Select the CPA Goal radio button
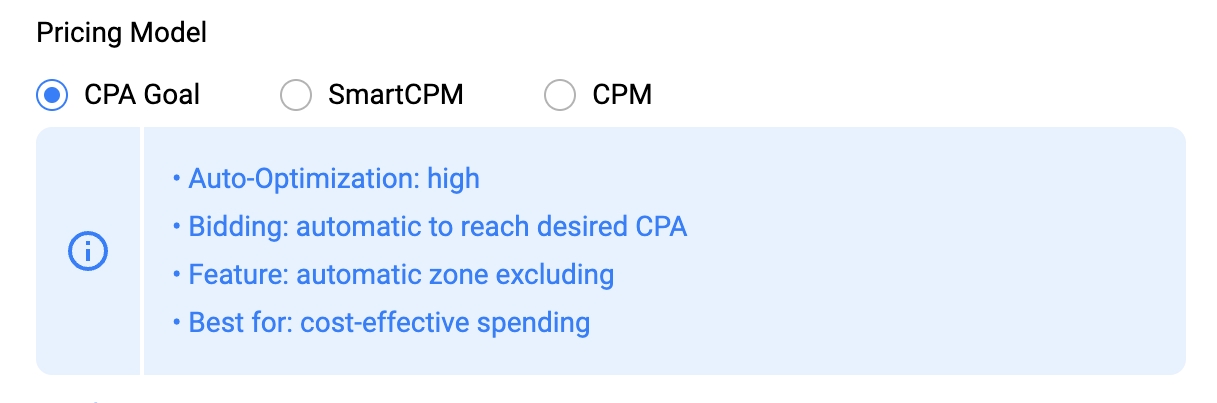Screen dimensions: 1217x403 point(51,95)
